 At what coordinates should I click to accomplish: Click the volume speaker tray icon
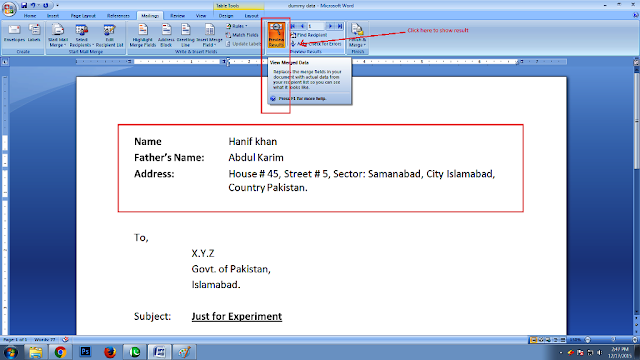click(600, 353)
